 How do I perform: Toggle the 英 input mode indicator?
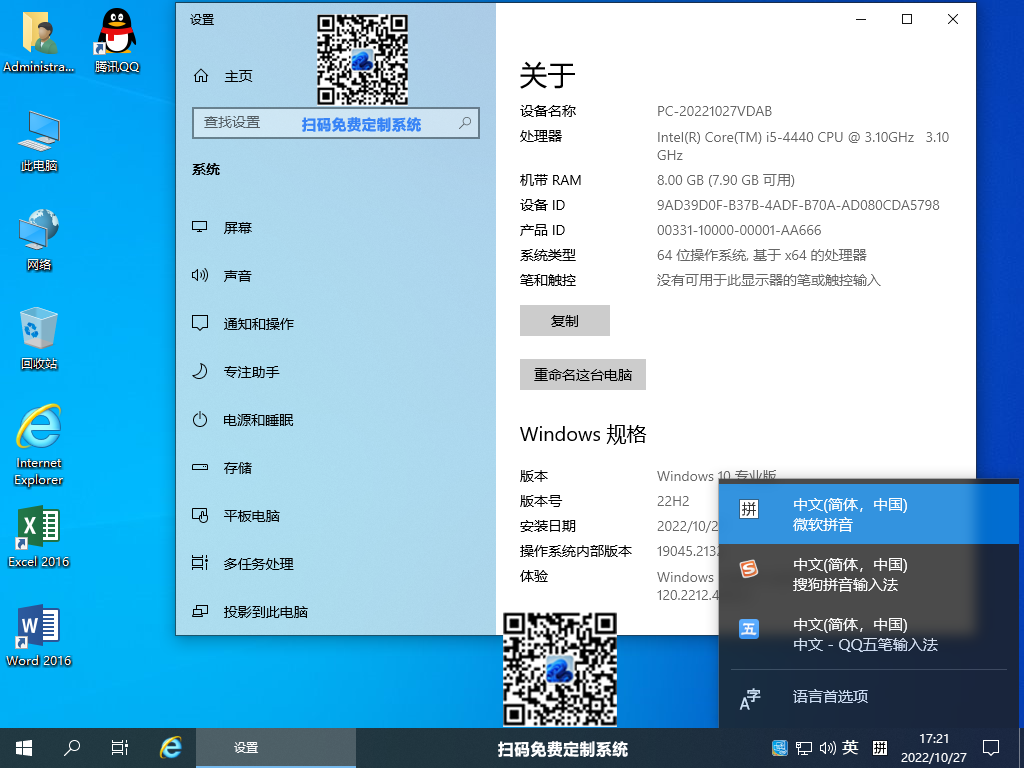coord(850,747)
